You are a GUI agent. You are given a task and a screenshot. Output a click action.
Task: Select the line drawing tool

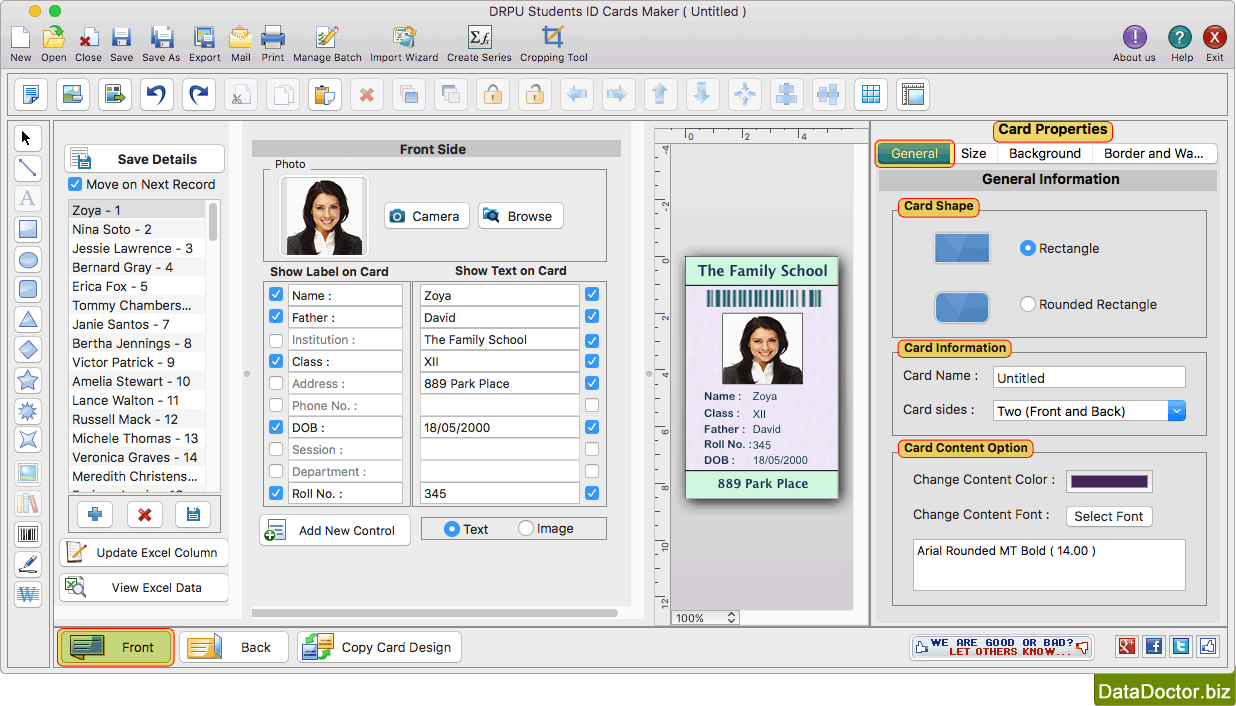(28, 168)
